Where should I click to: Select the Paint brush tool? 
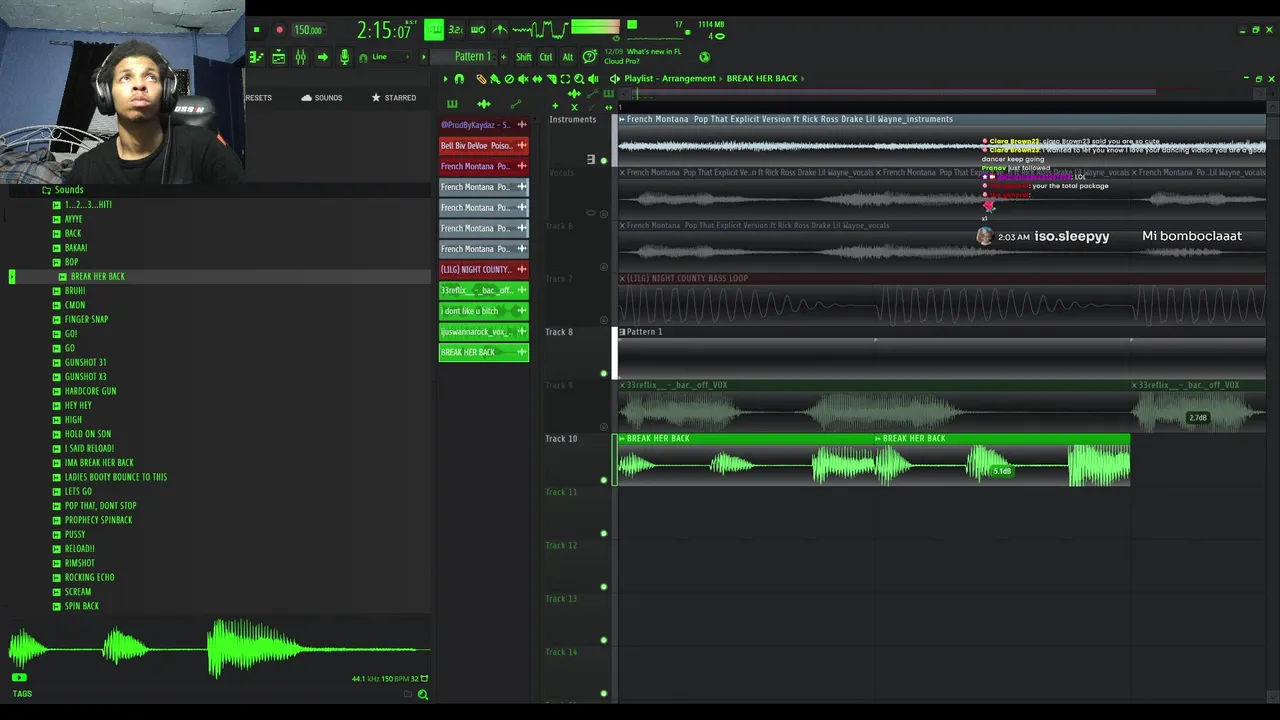494,78
